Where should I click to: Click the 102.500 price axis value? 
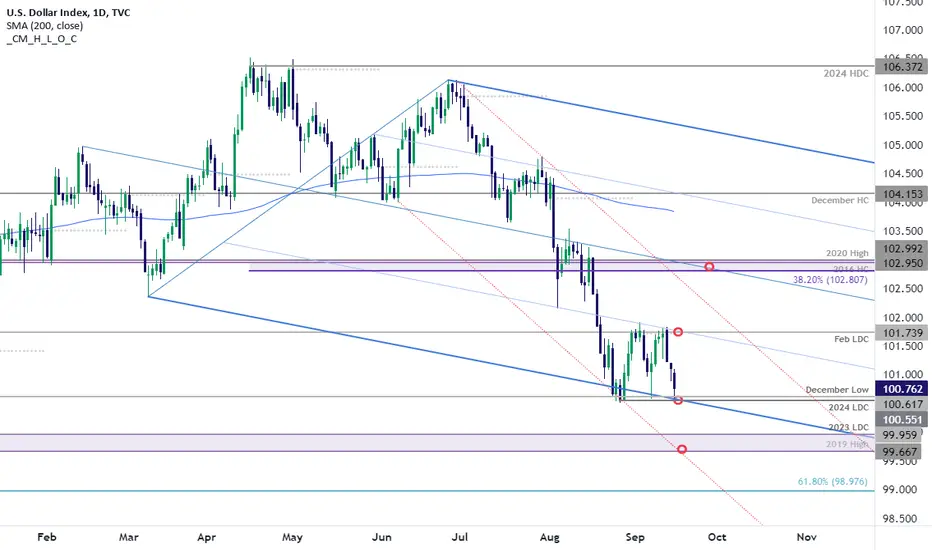coord(902,288)
